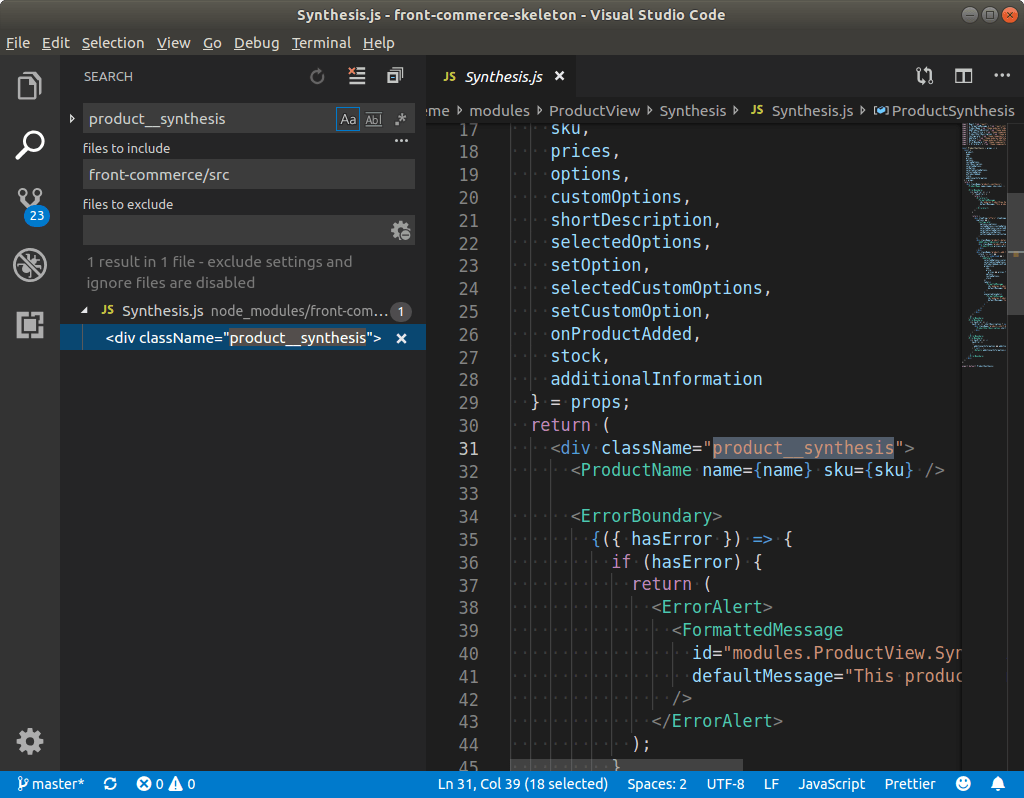Click highlighted 'product__synthesis' in editor
This screenshot has height=798, width=1024.
pos(803,448)
